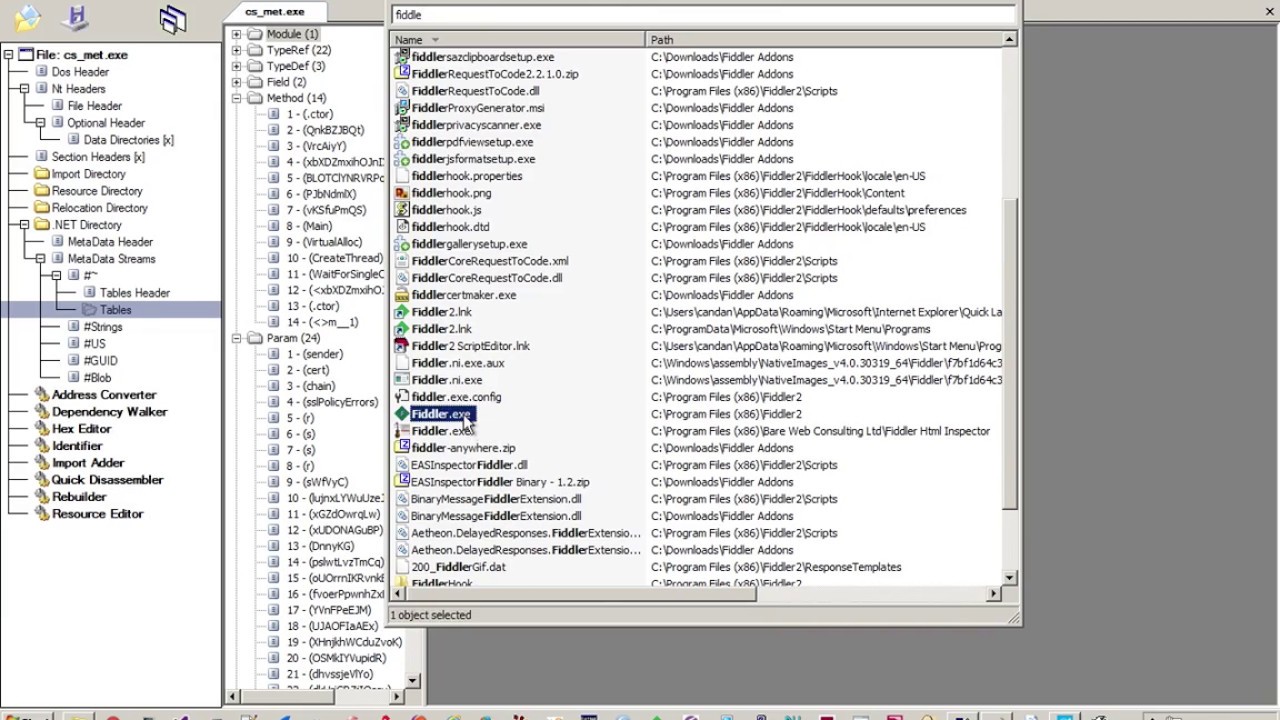Select the Data Directories [x] item
The width and height of the screenshot is (1280, 720).
click(x=129, y=140)
